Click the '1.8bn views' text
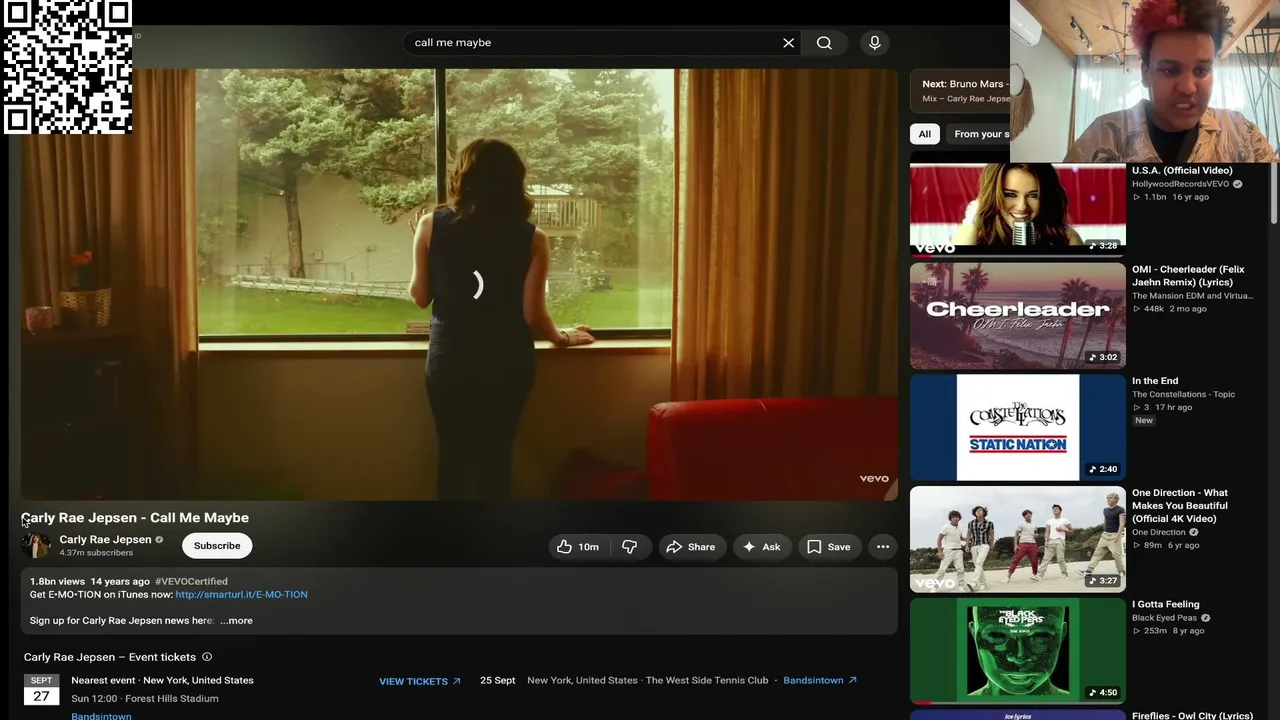 point(57,581)
